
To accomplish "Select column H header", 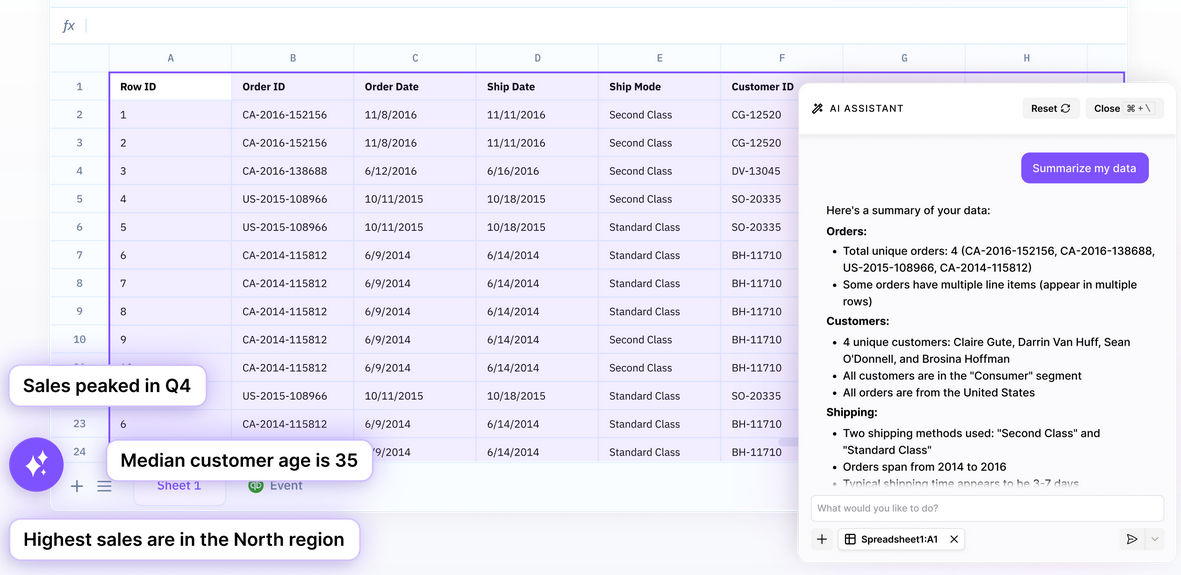I will (x=1027, y=58).
